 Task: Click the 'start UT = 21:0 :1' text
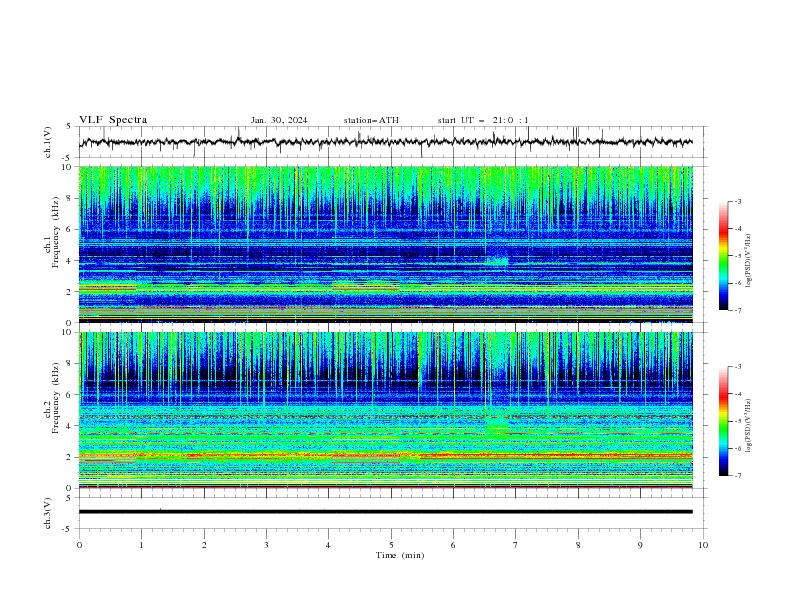tap(483, 120)
